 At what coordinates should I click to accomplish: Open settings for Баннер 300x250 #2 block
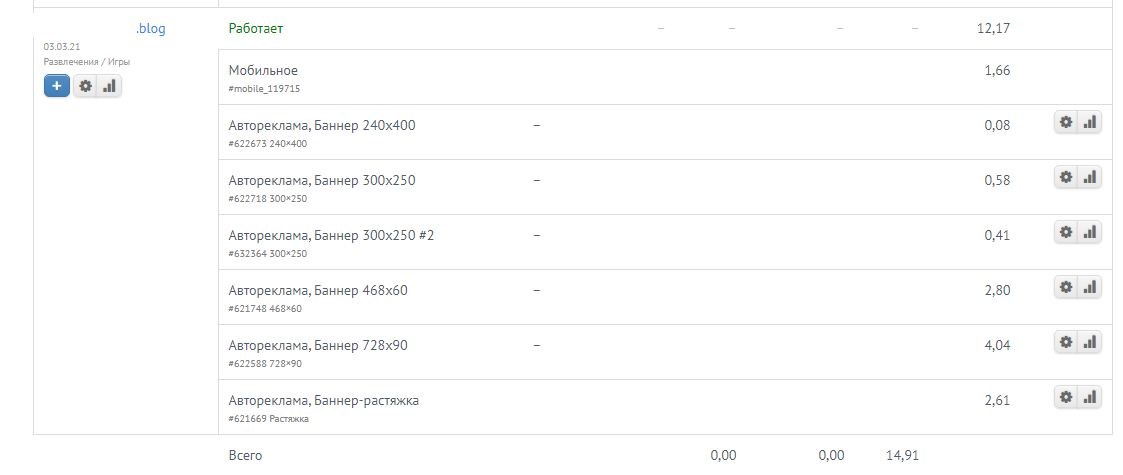[1066, 232]
